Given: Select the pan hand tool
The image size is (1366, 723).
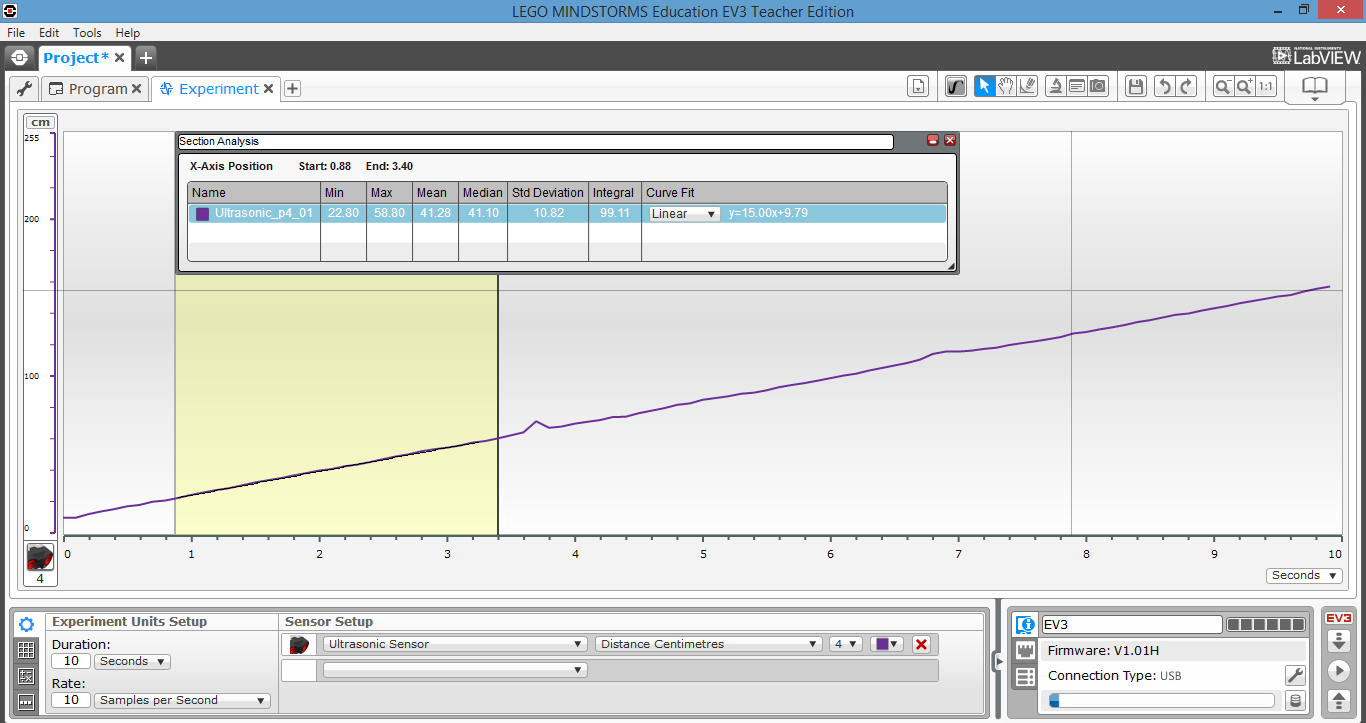Looking at the screenshot, I should click(1006, 87).
